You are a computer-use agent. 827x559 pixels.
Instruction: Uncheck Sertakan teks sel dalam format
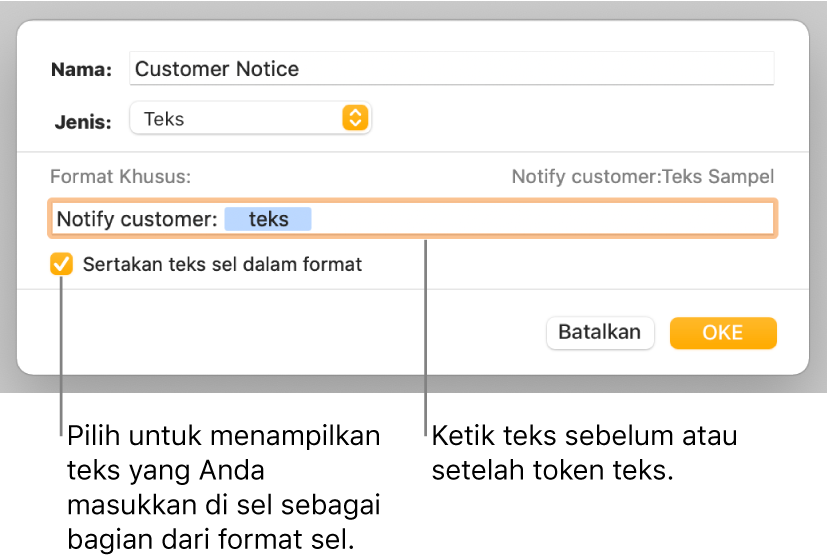tap(61, 264)
